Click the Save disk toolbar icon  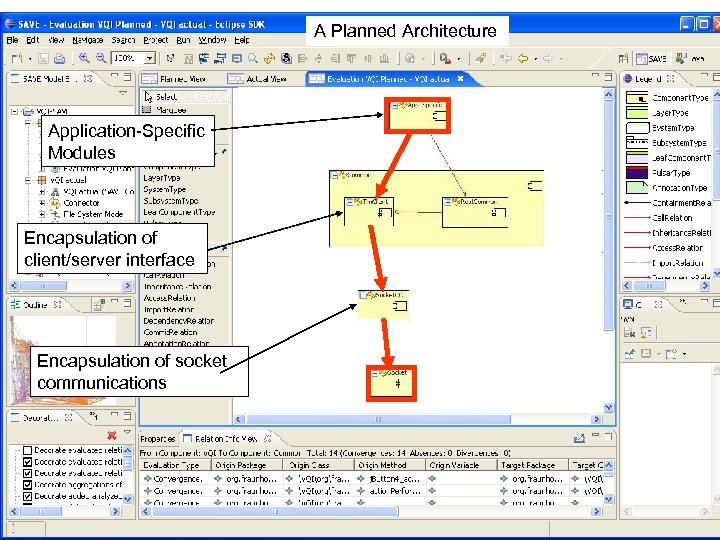(x=44, y=58)
